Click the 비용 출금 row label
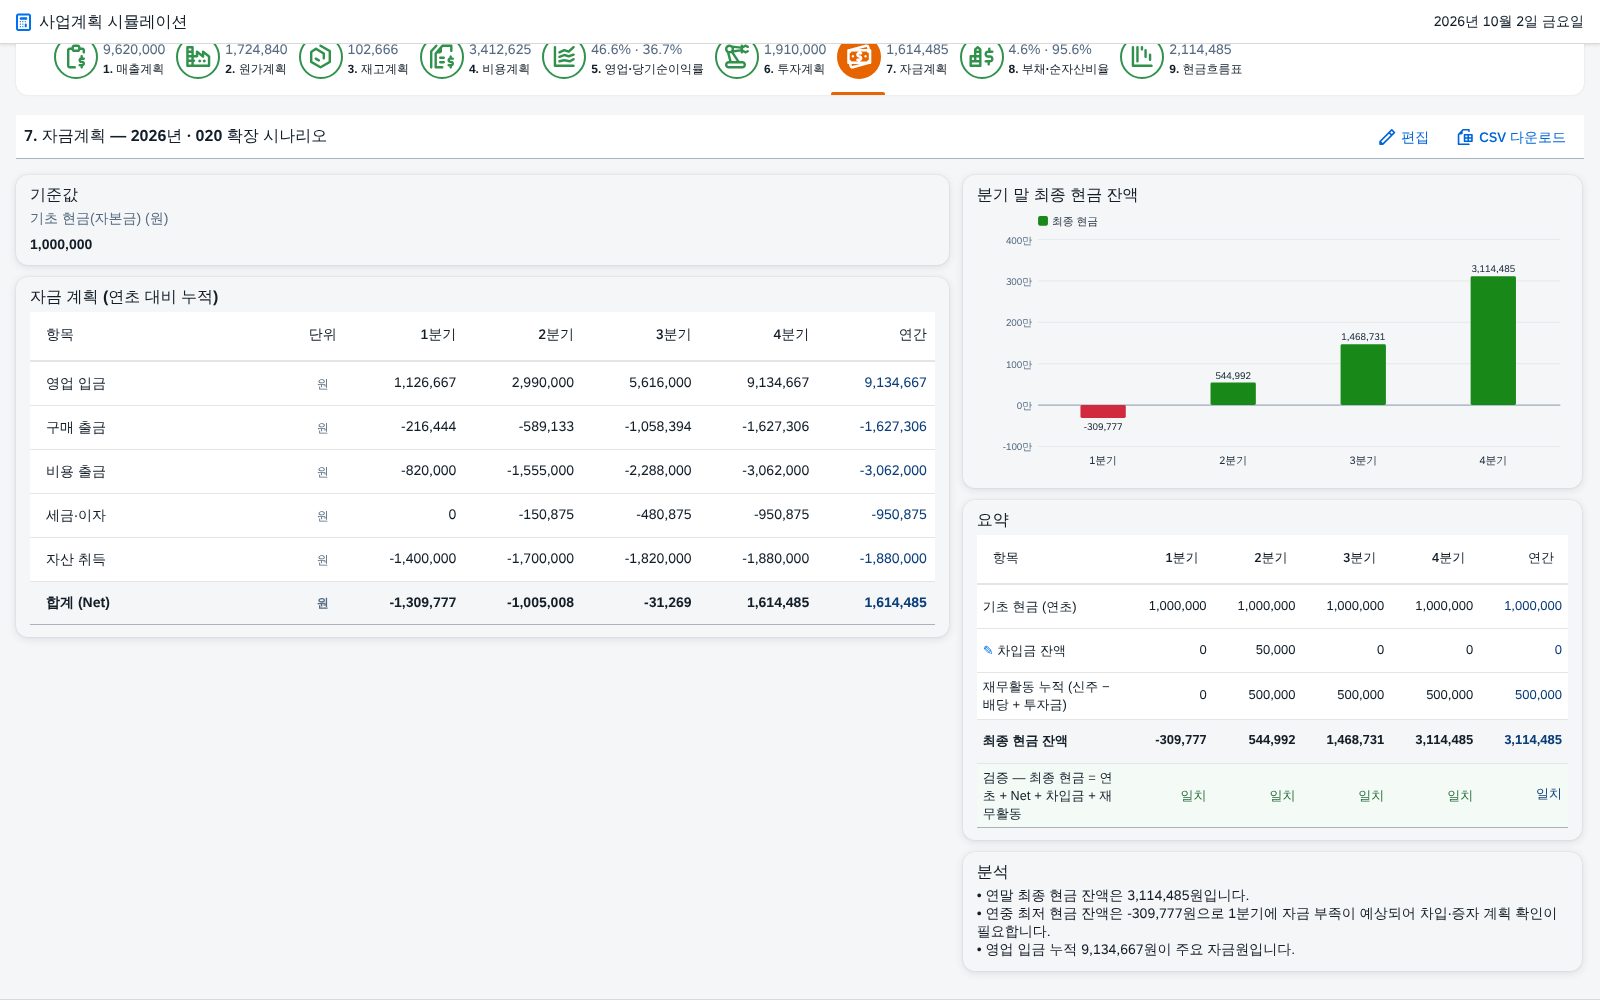 pos(76,471)
